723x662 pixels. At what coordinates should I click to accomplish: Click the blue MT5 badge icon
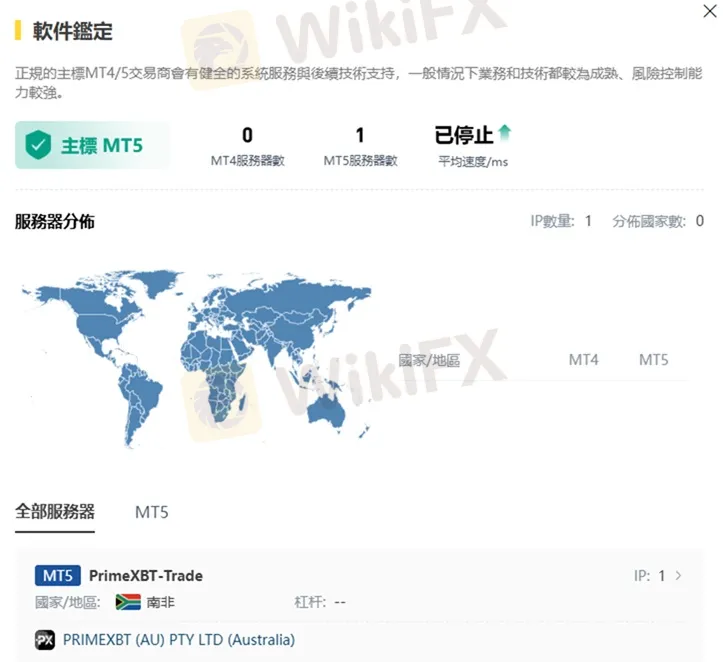click(x=57, y=575)
